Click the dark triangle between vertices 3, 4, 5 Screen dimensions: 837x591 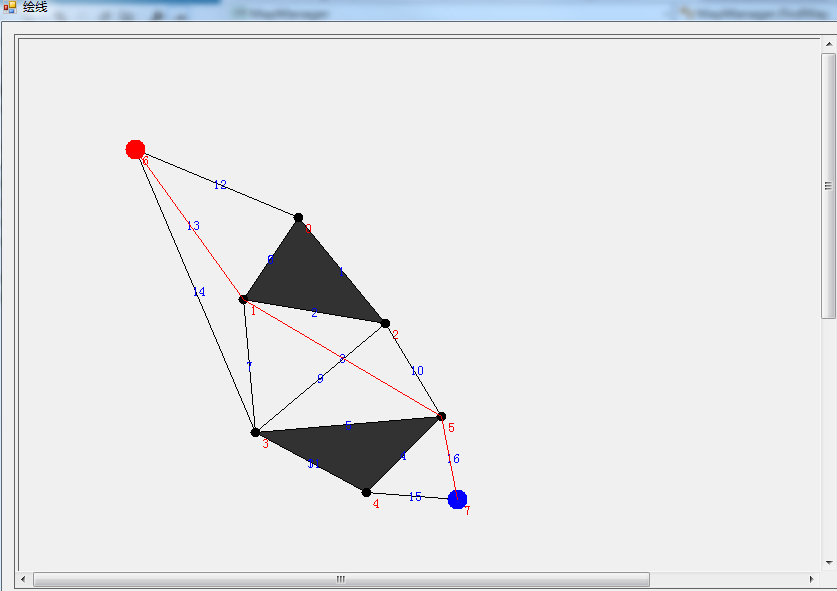355,448
